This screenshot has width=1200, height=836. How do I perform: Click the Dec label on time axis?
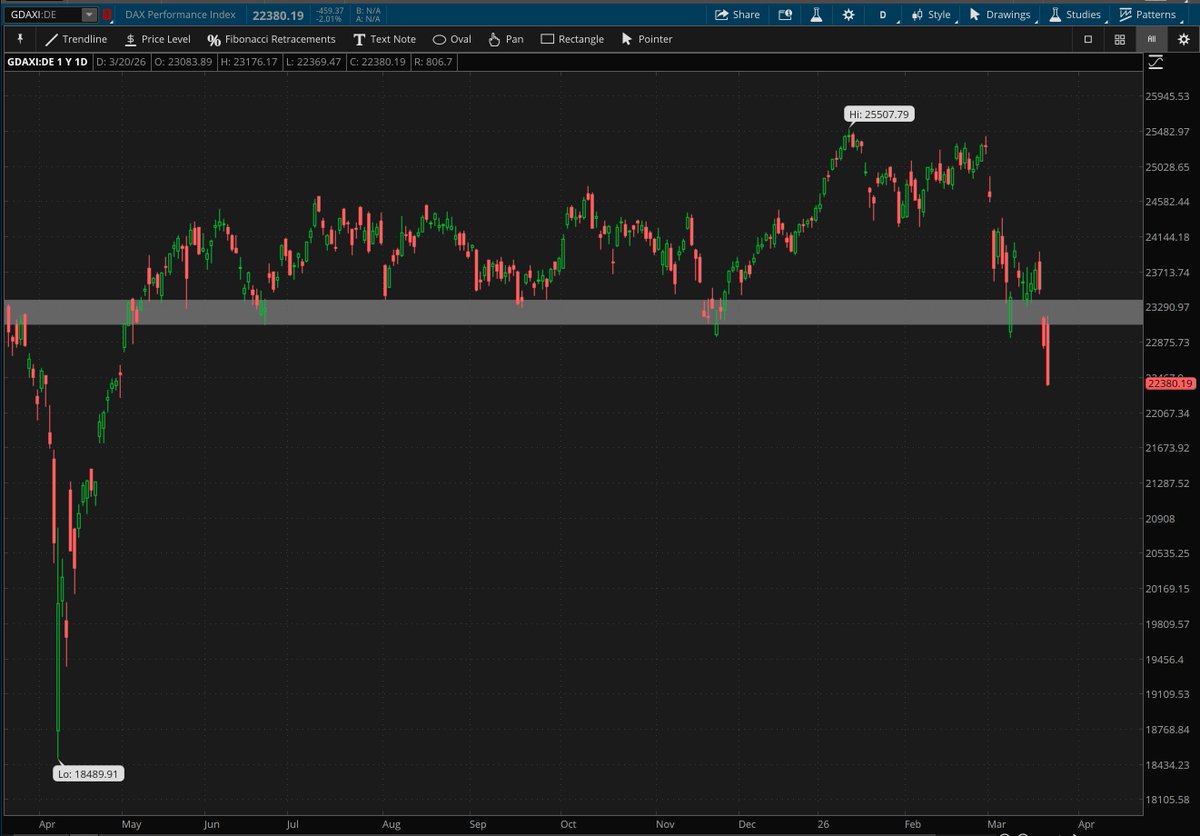(747, 827)
